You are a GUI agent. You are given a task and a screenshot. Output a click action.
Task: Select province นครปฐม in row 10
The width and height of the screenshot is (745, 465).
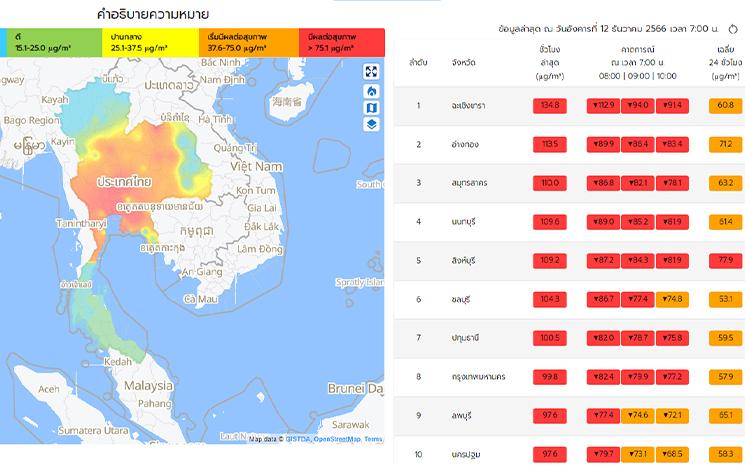(465, 455)
